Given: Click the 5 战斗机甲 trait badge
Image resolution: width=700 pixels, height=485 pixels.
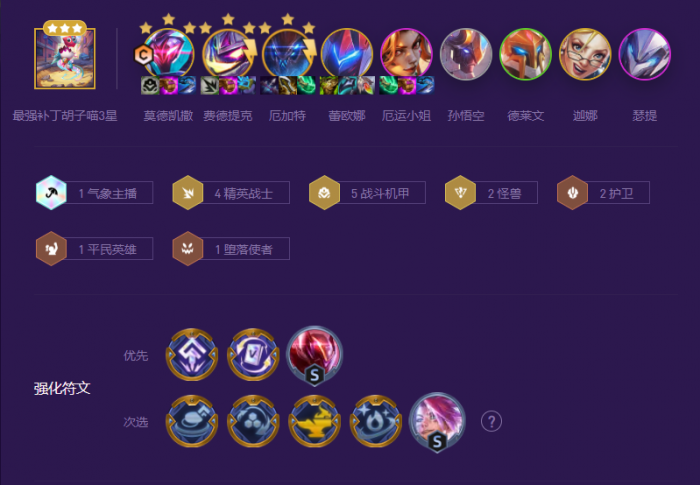Looking at the screenshot, I should click(367, 192).
